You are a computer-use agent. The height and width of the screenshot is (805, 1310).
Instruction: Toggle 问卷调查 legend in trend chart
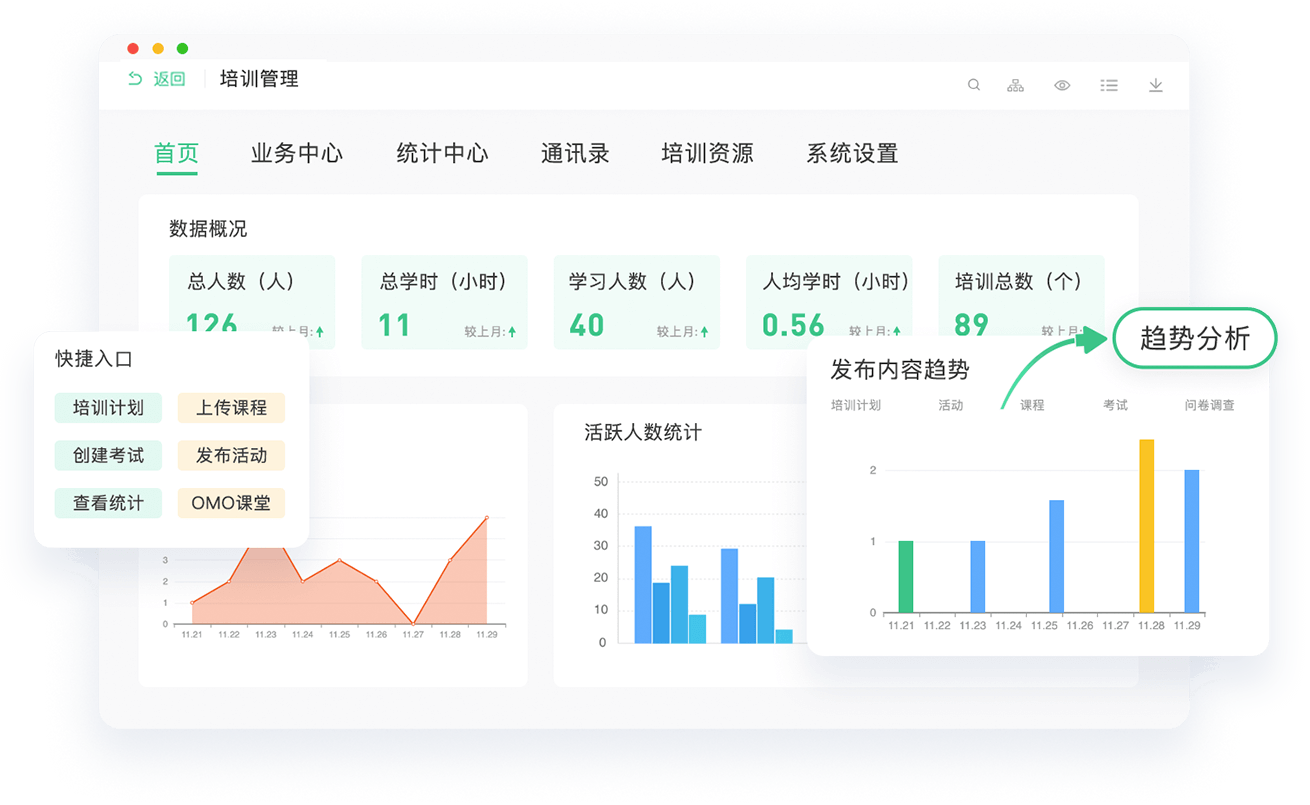(x=1209, y=405)
